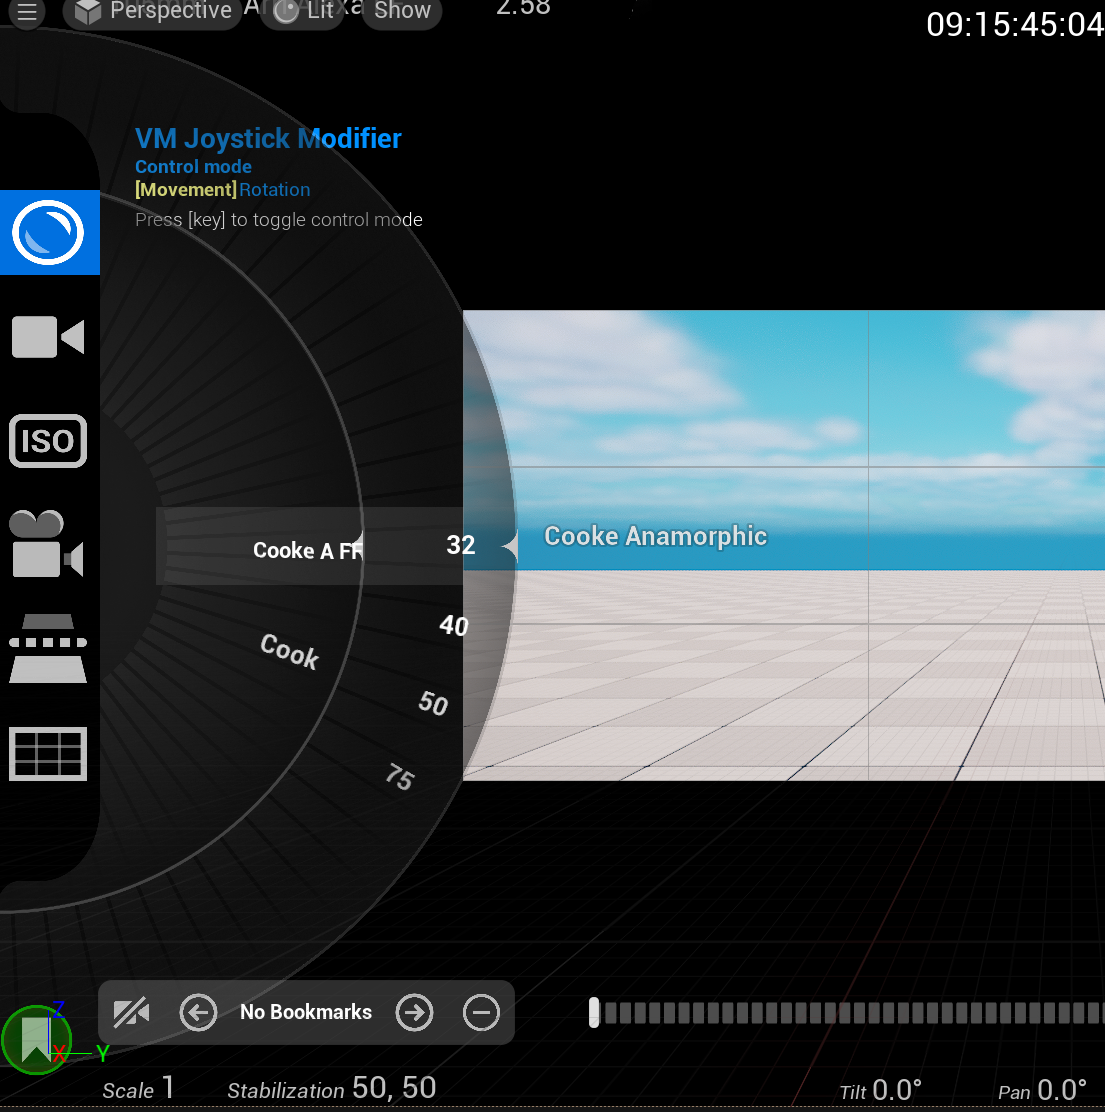Remove bookmark with minus icon
The height and width of the screenshot is (1112, 1105).
(481, 1012)
